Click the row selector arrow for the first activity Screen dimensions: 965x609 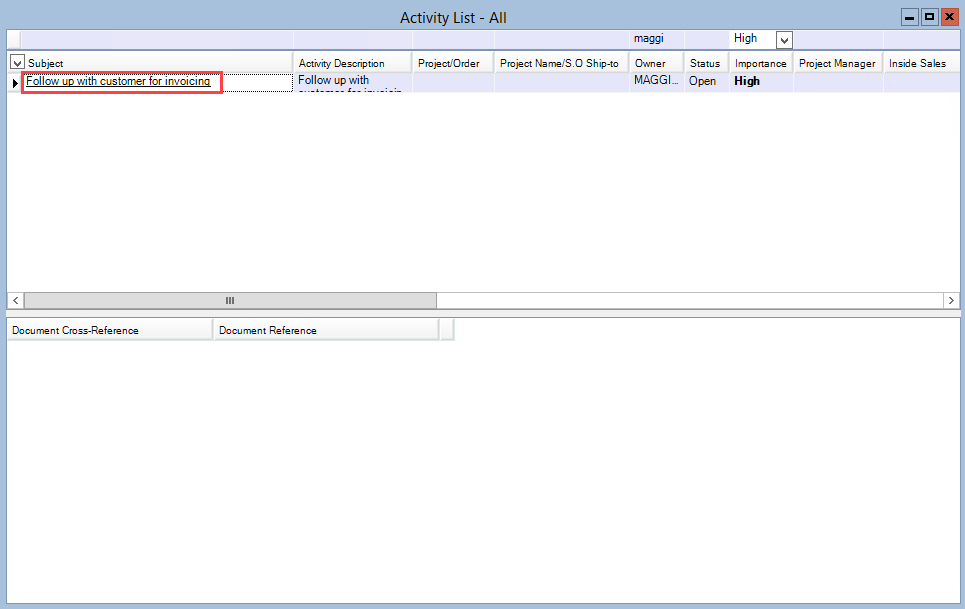click(14, 83)
